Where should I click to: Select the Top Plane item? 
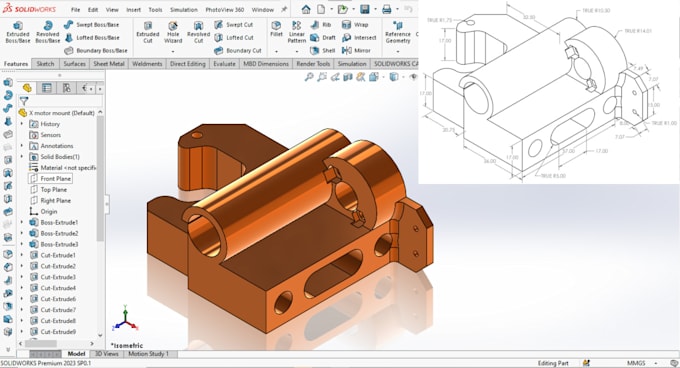point(49,189)
